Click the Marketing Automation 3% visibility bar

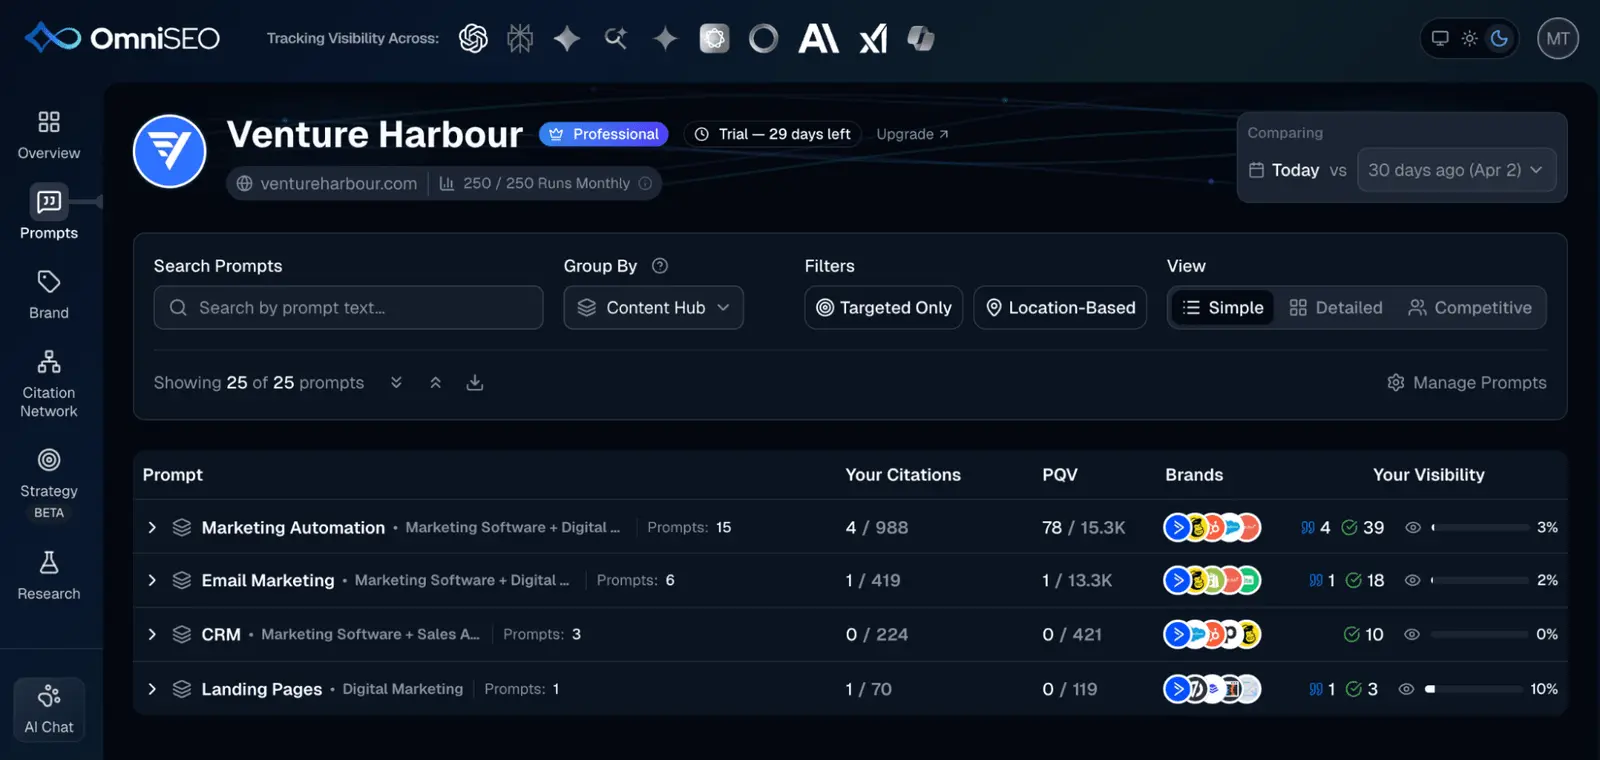coord(1480,527)
